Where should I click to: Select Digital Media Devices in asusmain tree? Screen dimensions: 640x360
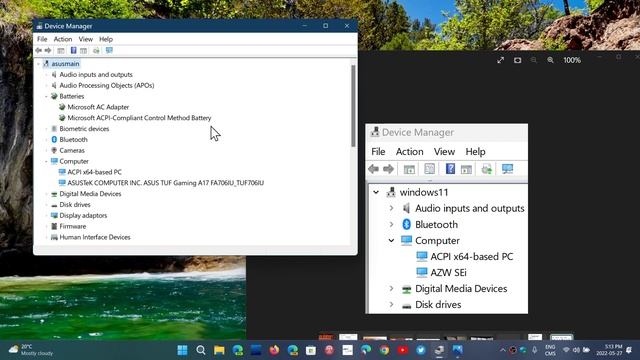[x=90, y=194]
